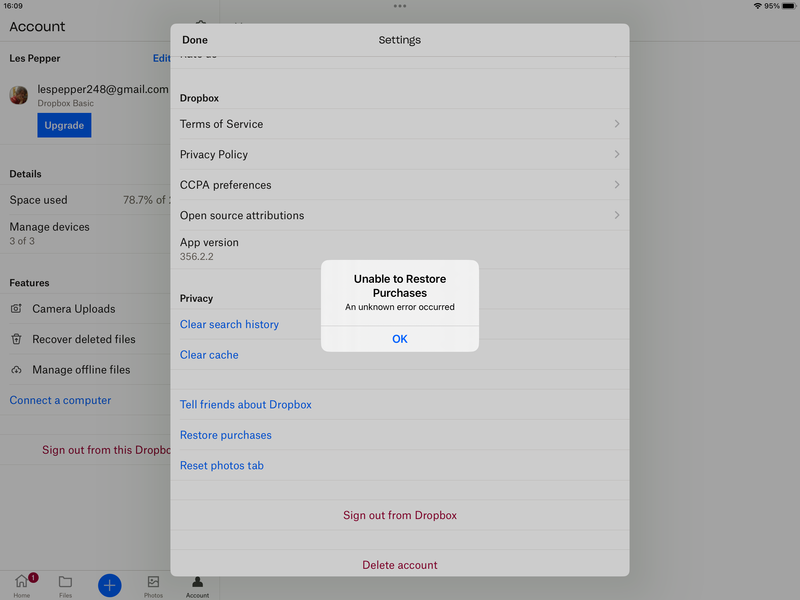Tap Sign out from this Dropbox in Account panel
This screenshot has height=600, width=800.
[106, 450]
